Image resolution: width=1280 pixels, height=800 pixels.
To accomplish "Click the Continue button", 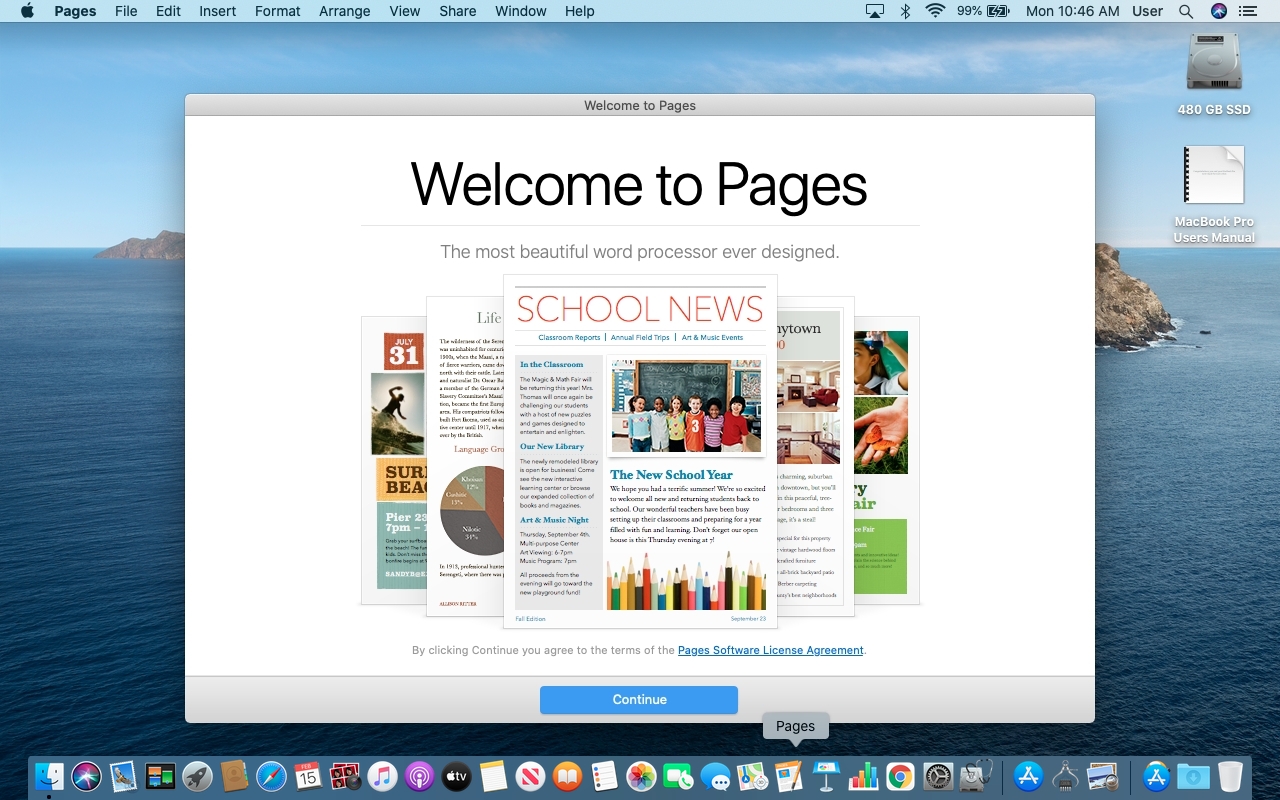I will pyautogui.click(x=639, y=700).
